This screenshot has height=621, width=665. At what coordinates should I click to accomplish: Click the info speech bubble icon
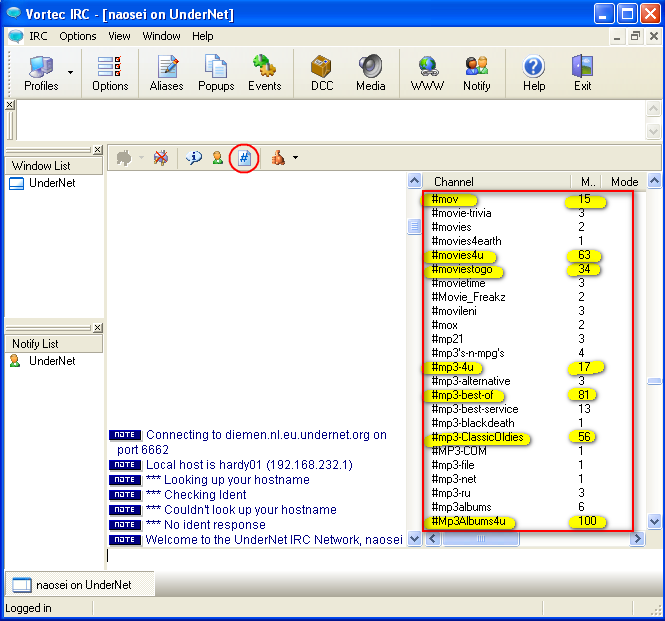pyautogui.click(x=194, y=158)
